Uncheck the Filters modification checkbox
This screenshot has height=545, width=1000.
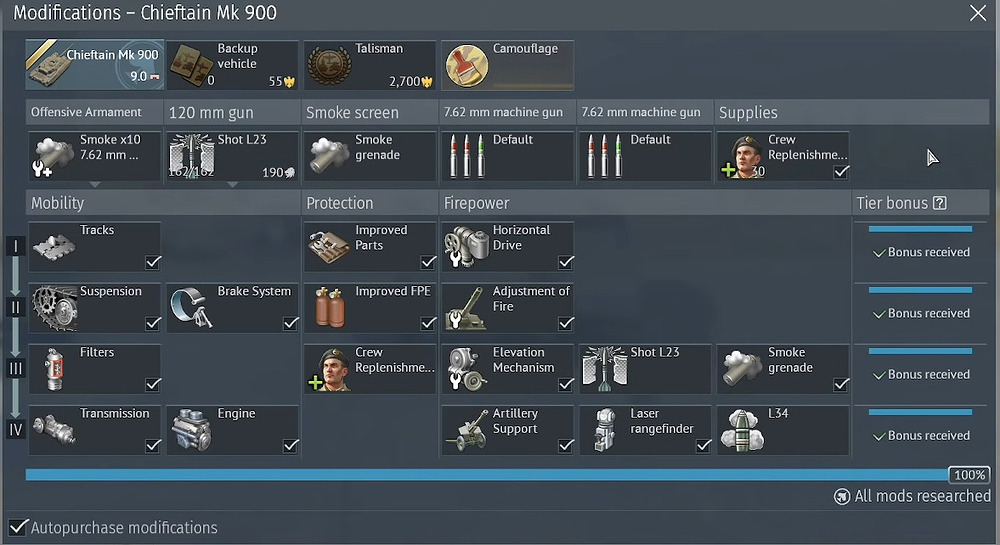tap(152, 384)
